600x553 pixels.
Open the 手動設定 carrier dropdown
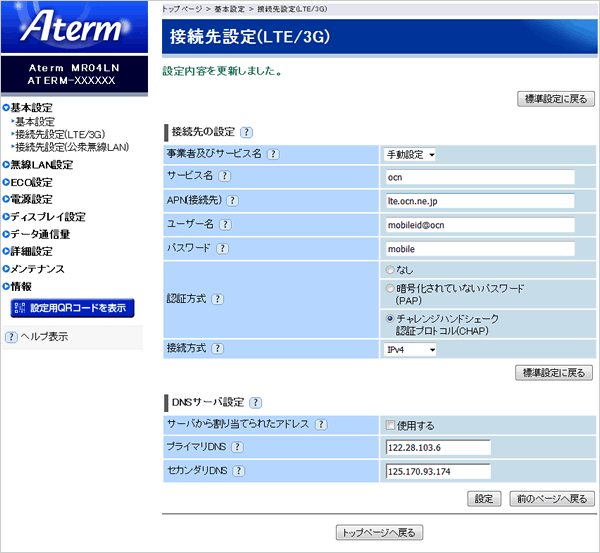tap(411, 155)
